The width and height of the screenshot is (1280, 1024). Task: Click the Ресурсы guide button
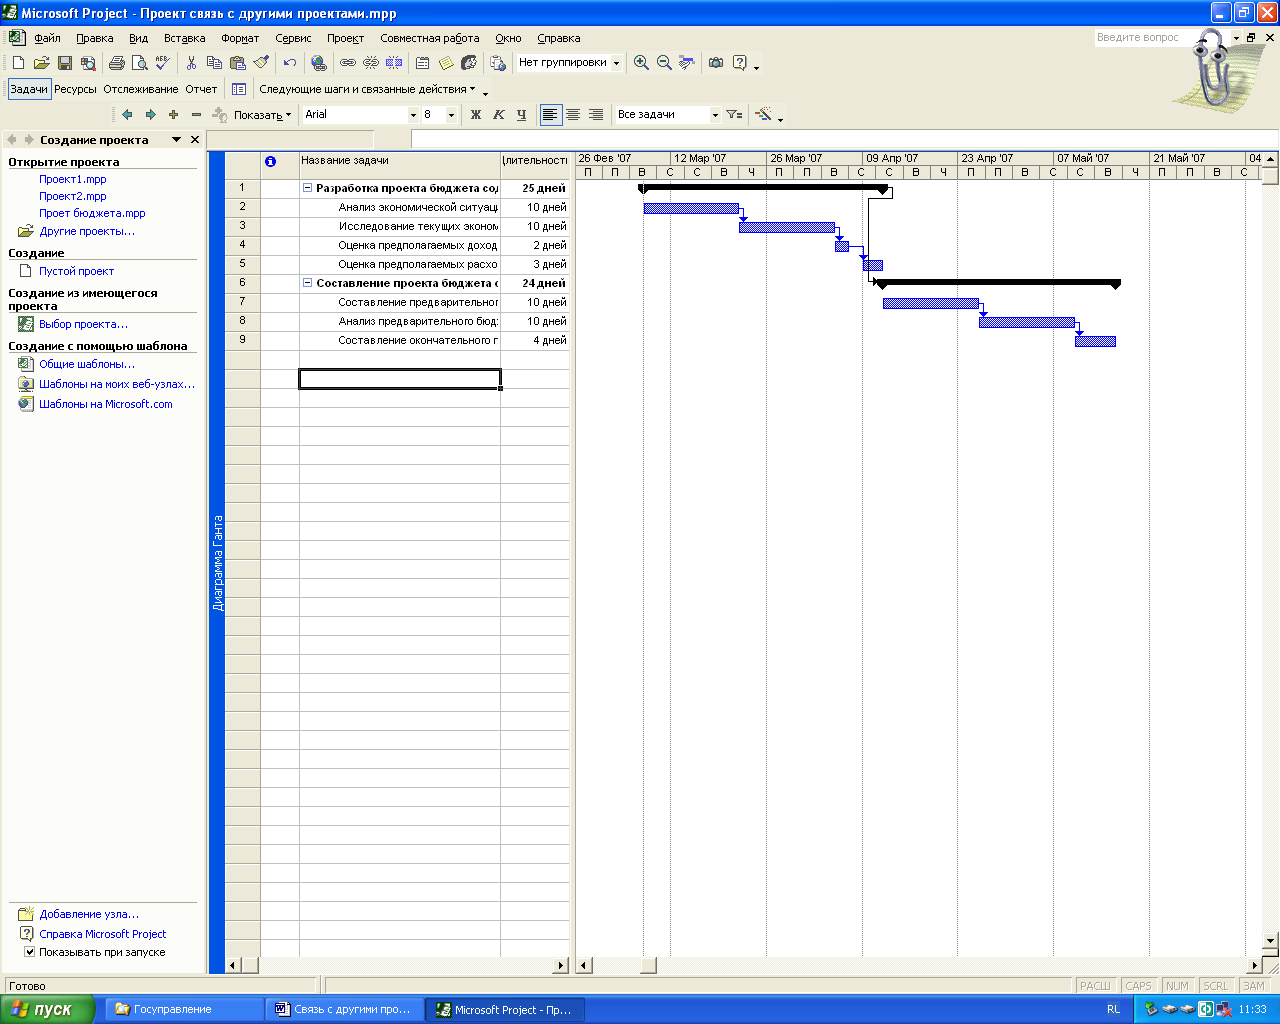pyautogui.click(x=75, y=89)
